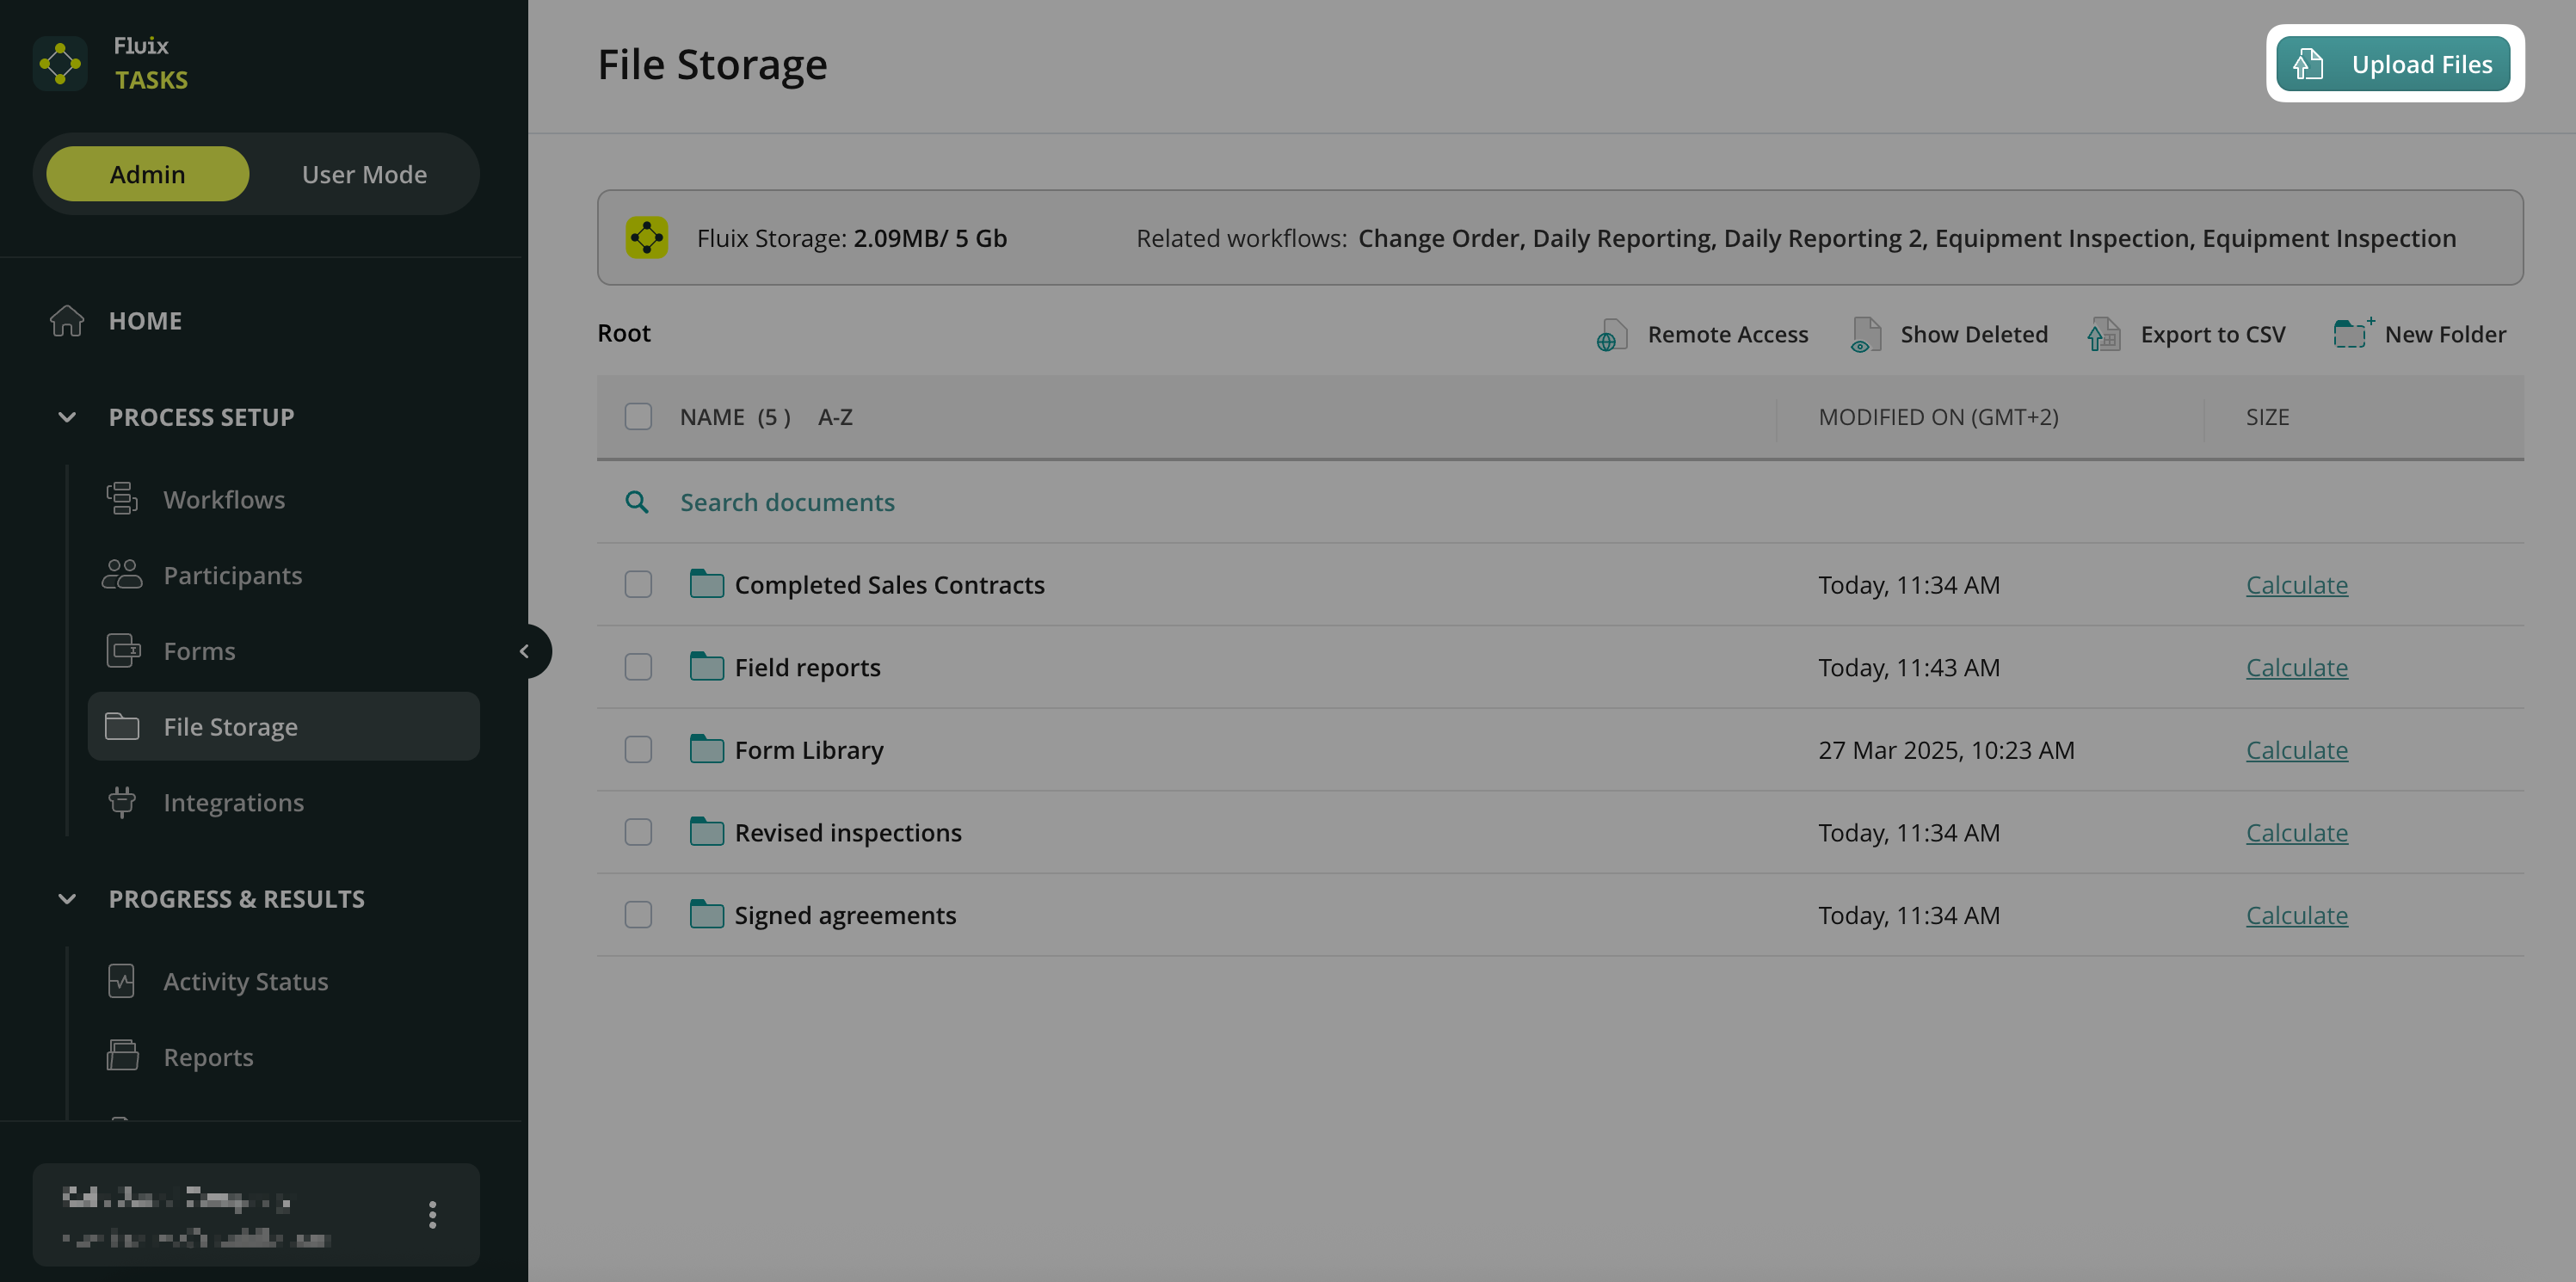Open Workflows from sidebar icon
The height and width of the screenshot is (1282, 2576).
click(122, 498)
